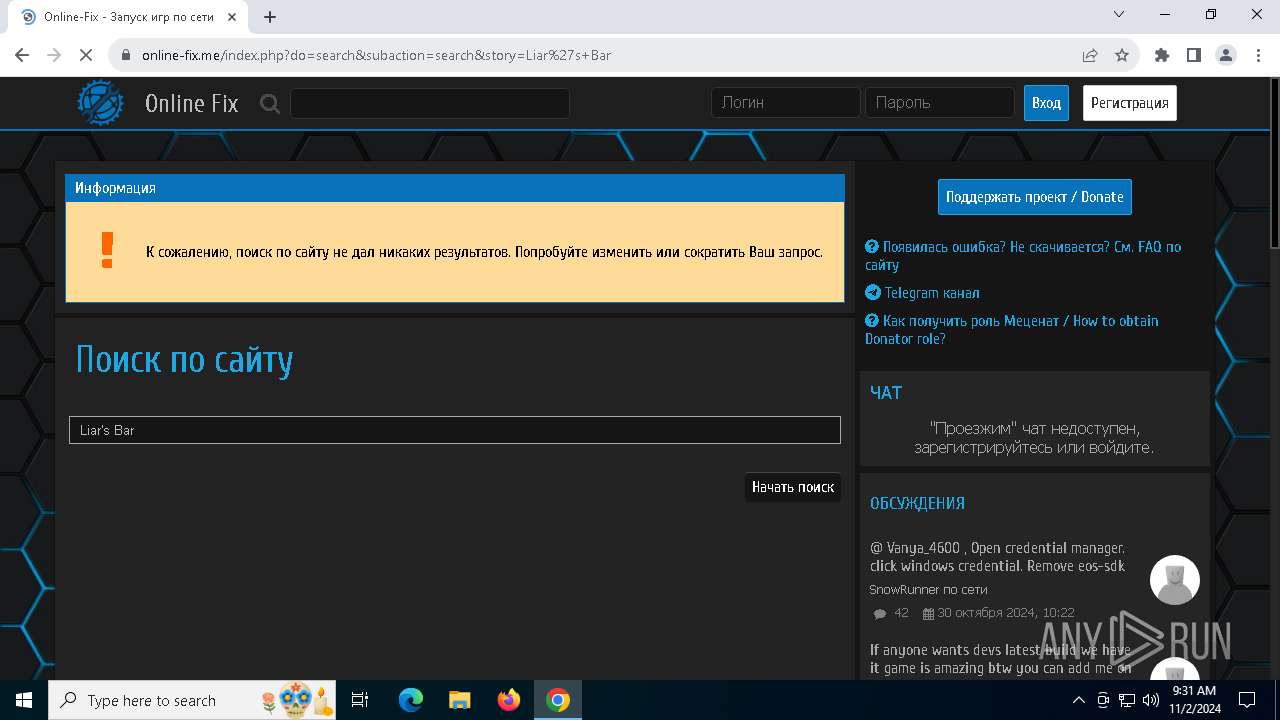Screen dimensions: 1280x720
Task: Click the Поиск по сайту heading
Action: 185,359
